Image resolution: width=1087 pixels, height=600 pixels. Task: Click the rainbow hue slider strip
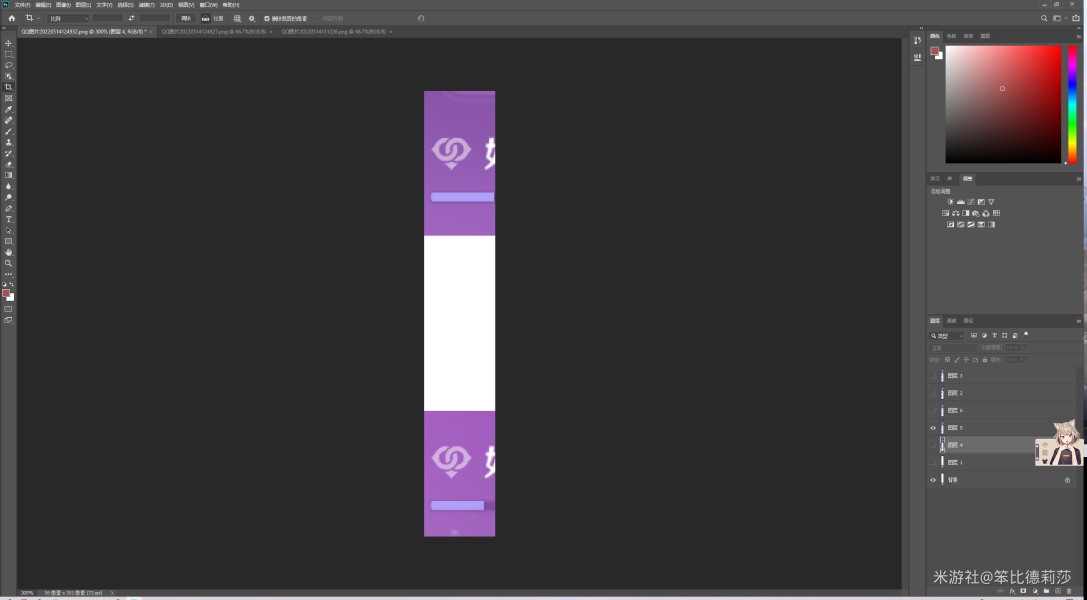pos(1072,104)
